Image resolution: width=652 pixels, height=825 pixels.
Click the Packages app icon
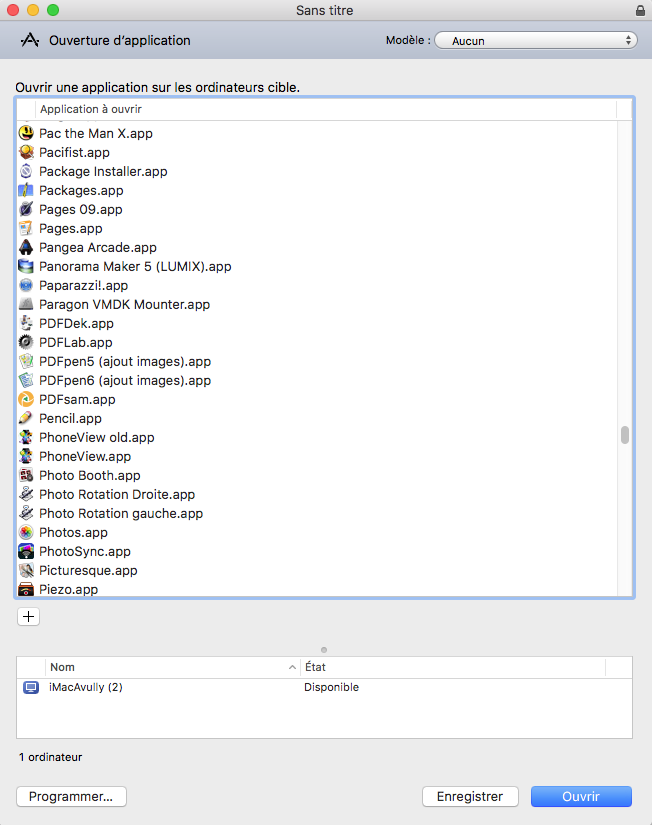[26, 190]
